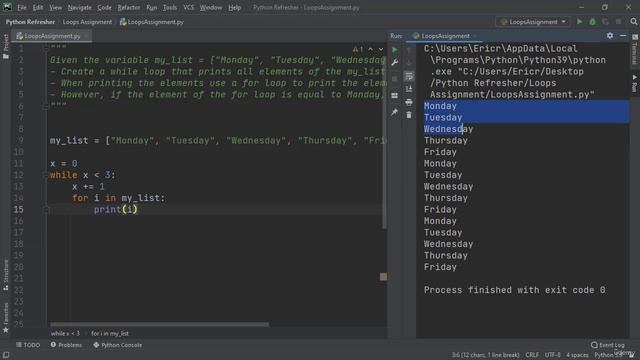Open the Structure tool window sidebar button
This screenshot has width=640, height=360.
[x=6, y=275]
